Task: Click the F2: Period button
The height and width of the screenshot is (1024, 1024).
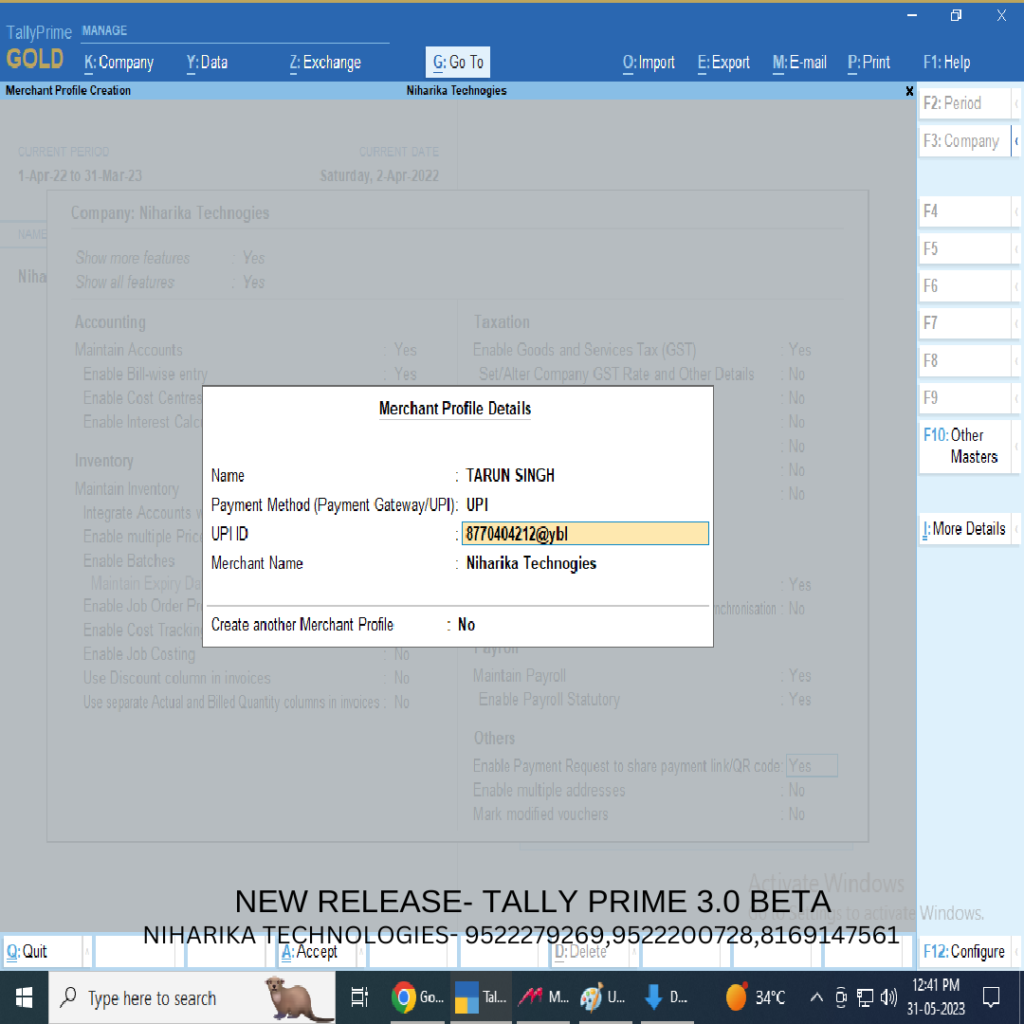Action: 965,103
